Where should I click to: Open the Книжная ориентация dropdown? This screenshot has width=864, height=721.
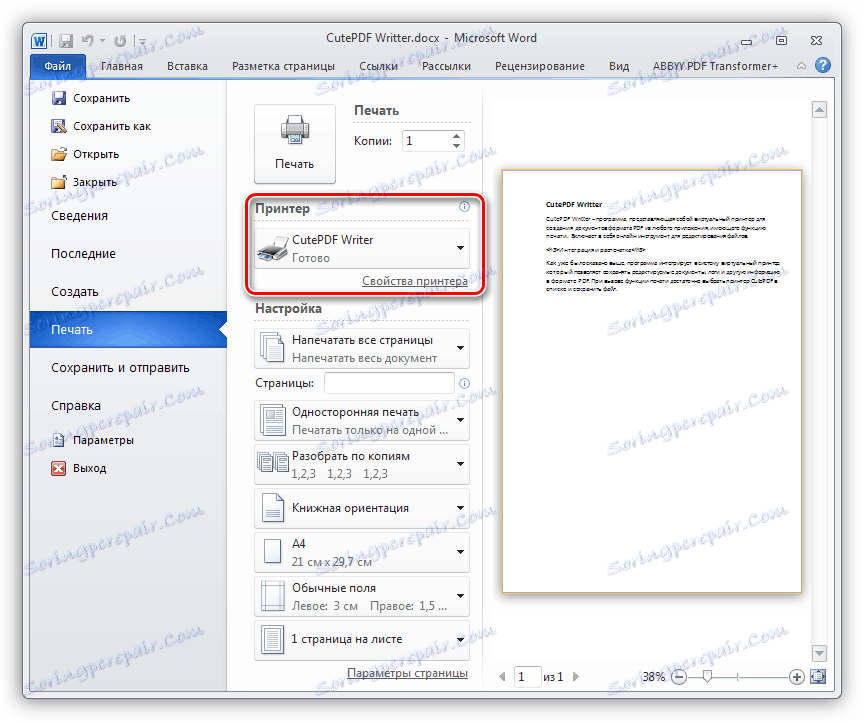coord(361,508)
